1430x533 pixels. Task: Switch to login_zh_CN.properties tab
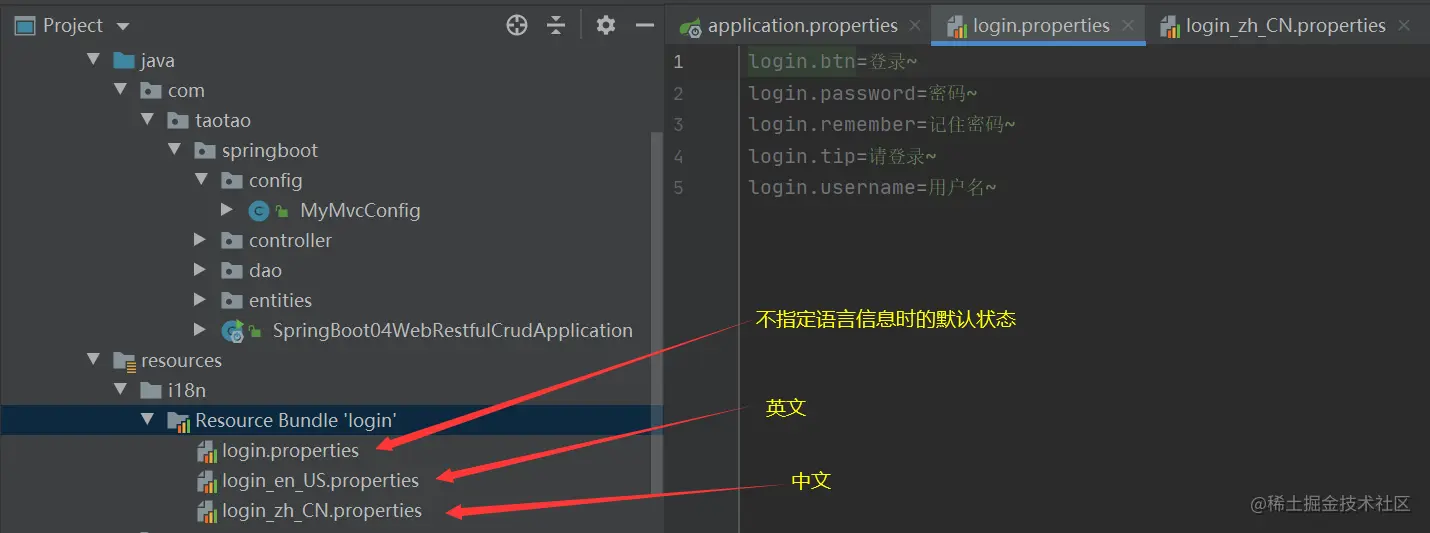point(1285,26)
